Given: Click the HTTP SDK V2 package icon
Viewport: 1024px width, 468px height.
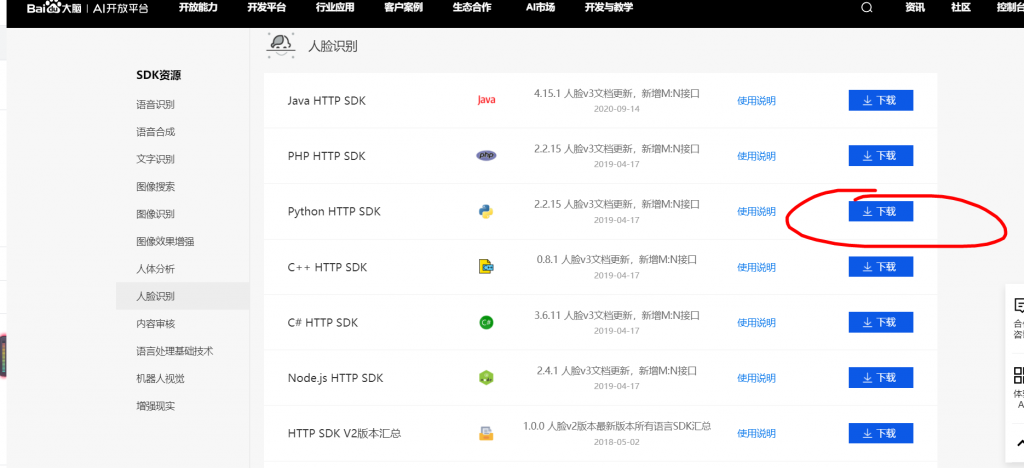Looking at the screenshot, I should pos(486,433).
